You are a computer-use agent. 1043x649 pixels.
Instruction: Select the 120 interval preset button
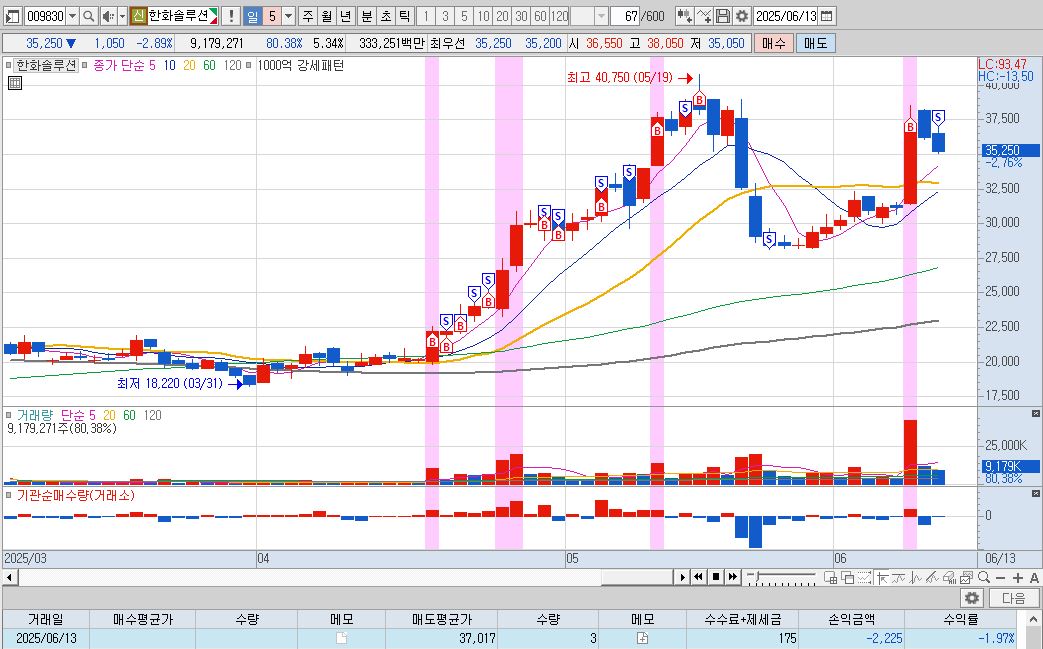559,16
